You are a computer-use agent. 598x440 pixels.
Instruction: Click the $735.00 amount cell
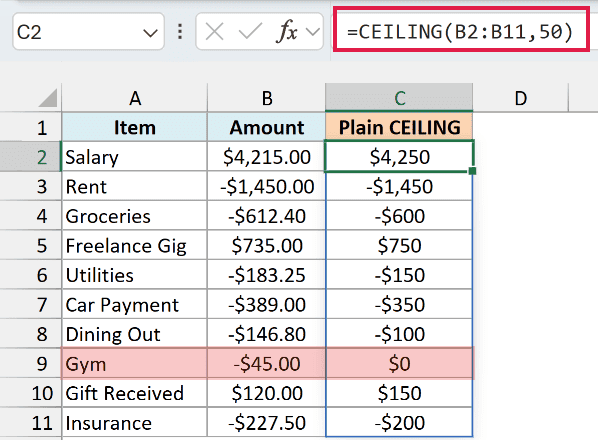click(x=267, y=245)
